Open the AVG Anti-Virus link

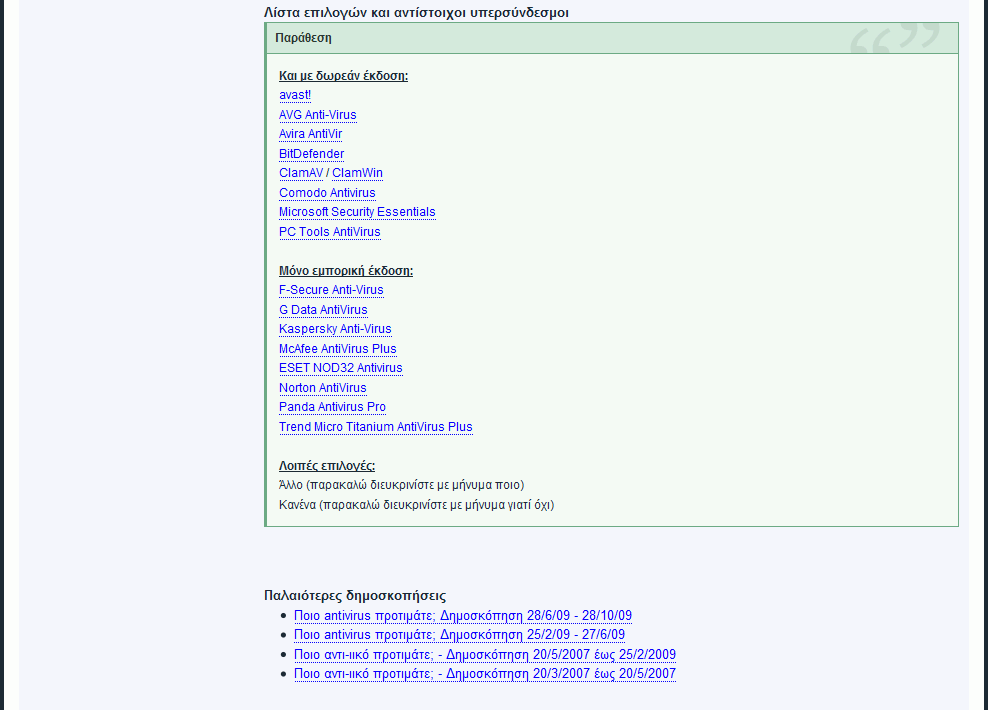pos(318,115)
